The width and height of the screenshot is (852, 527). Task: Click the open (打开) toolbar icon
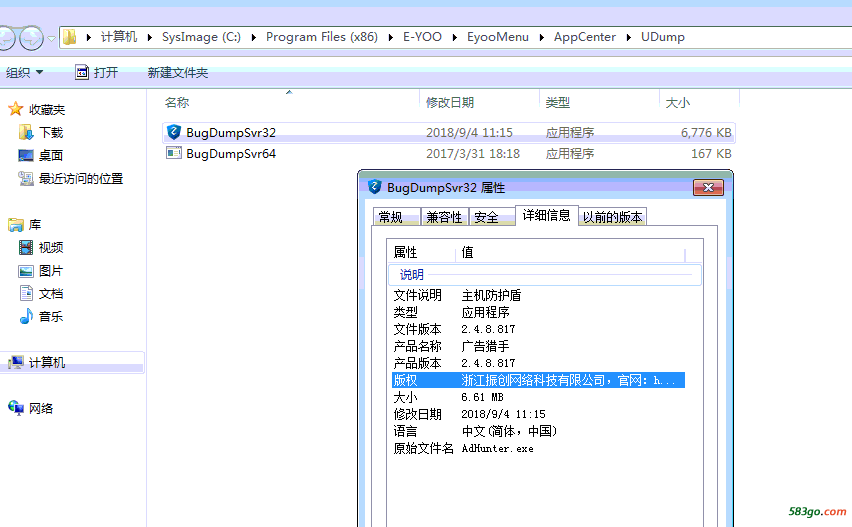pos(82,72)
